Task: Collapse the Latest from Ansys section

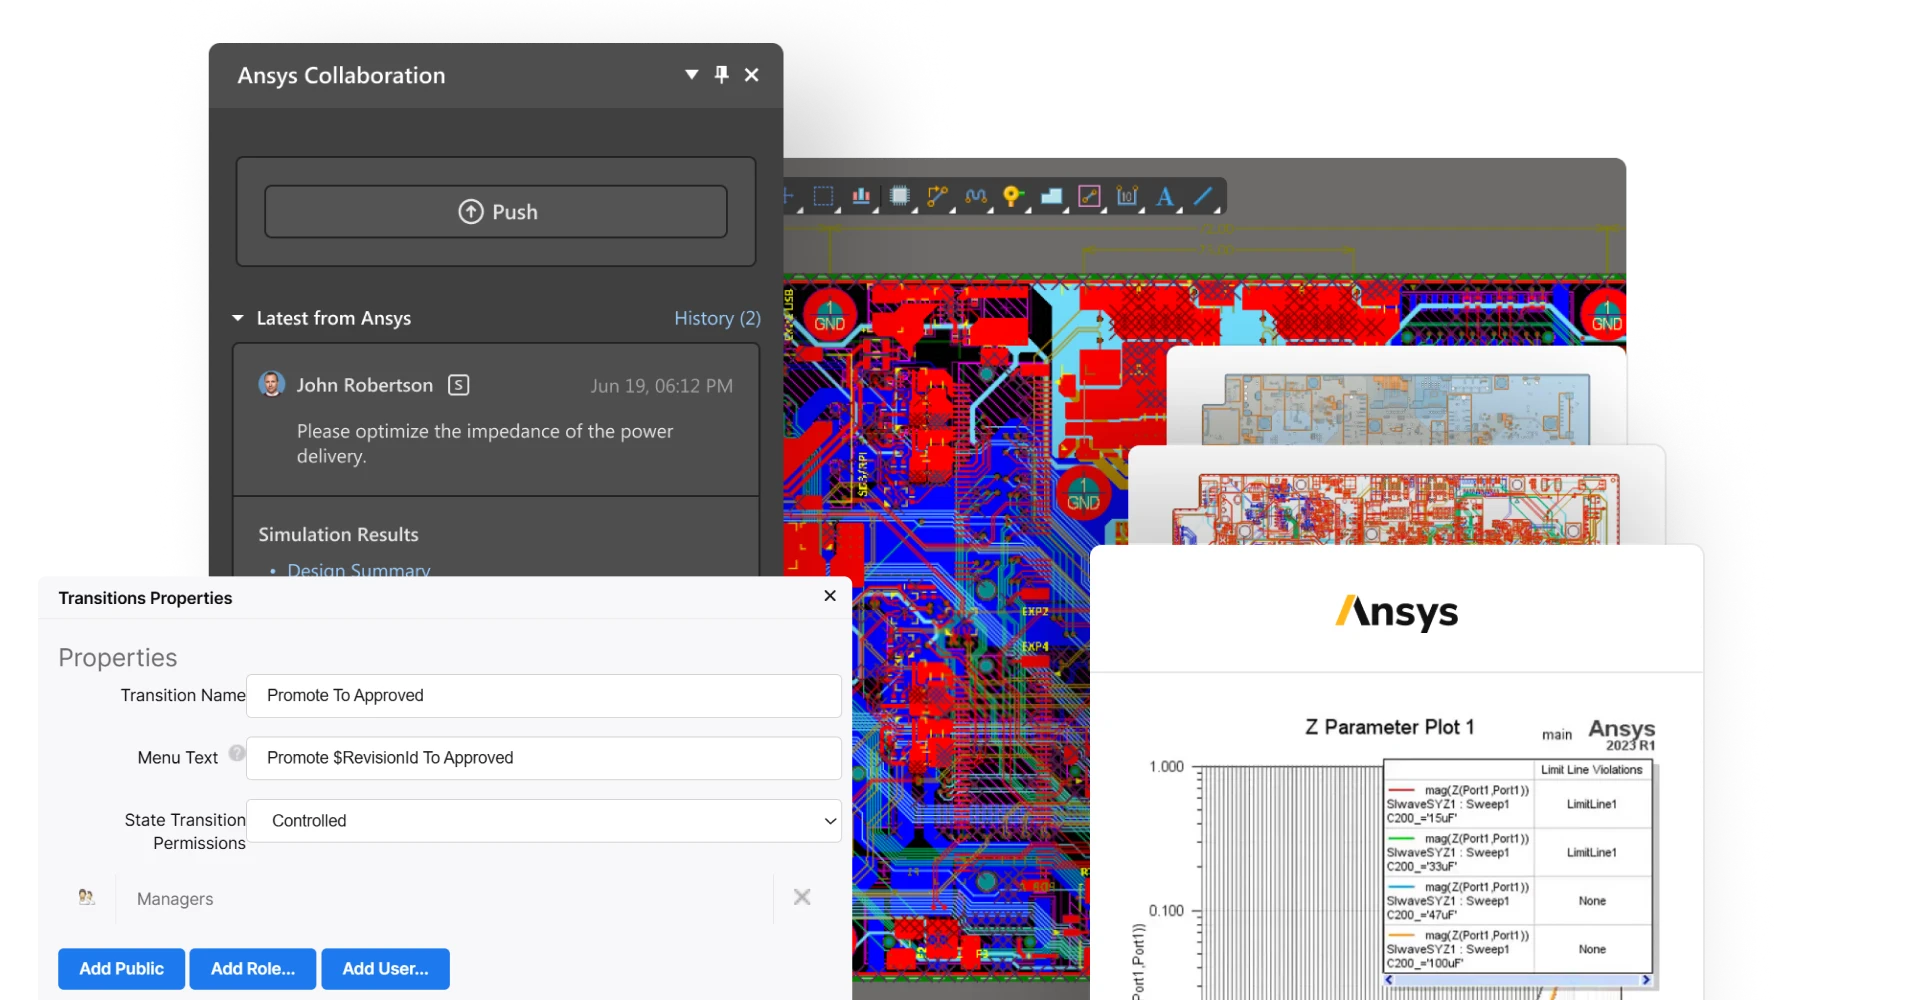Action: pyautogui.click(x=238, y=318)
